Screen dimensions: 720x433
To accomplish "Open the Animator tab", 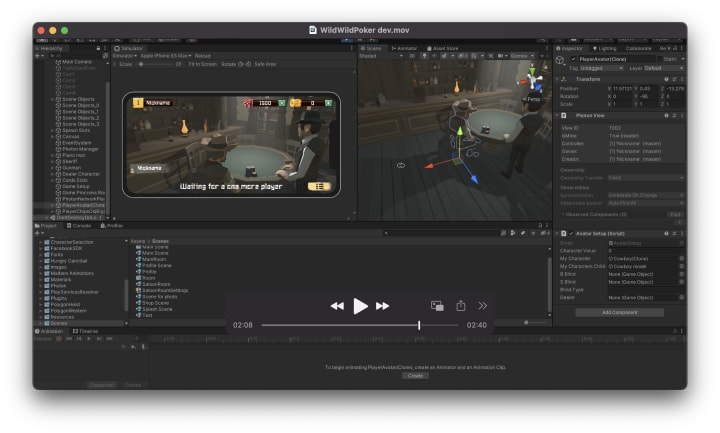I will (404, 48).
